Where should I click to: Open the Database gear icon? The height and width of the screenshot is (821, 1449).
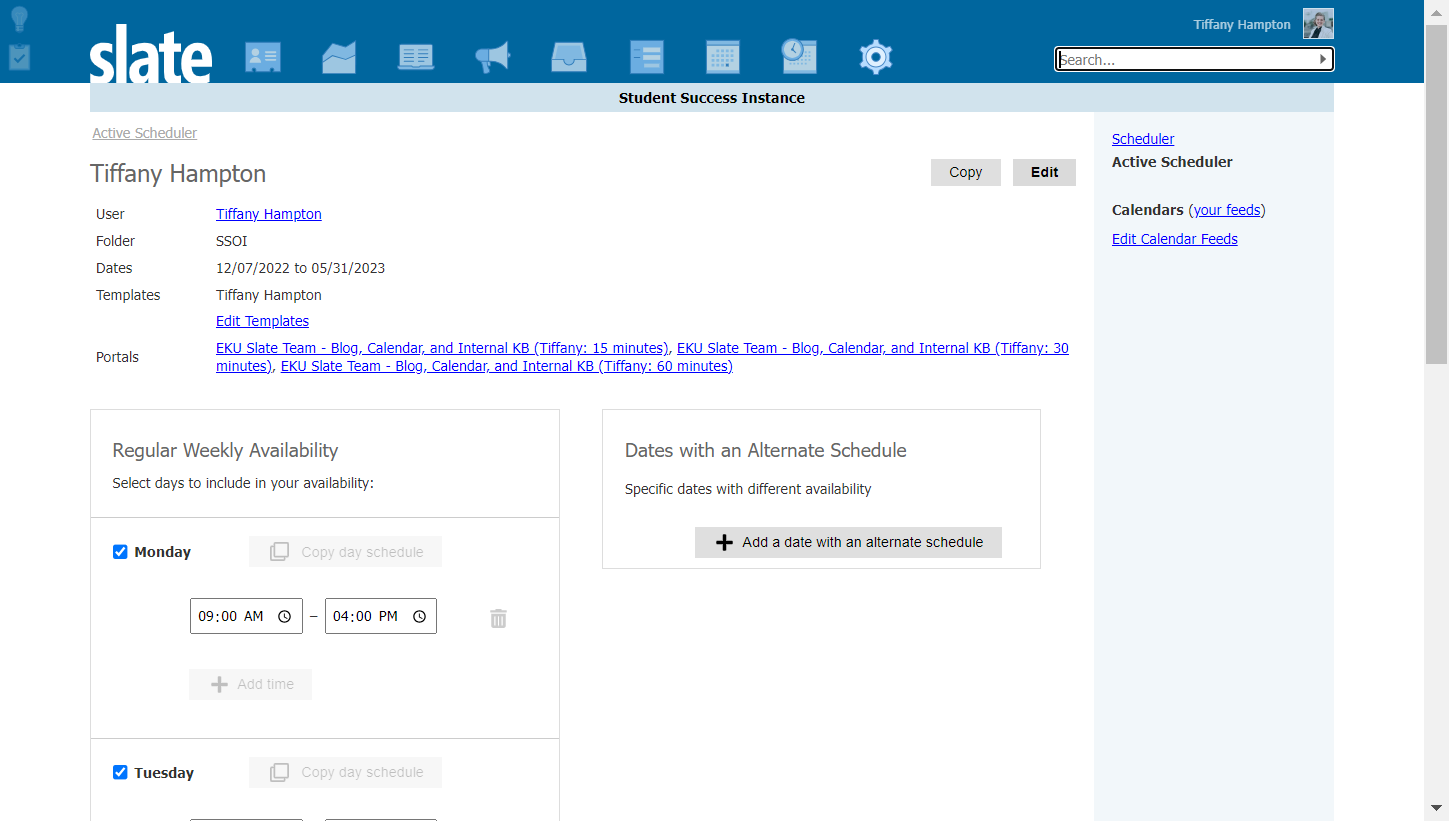[876, 57]
